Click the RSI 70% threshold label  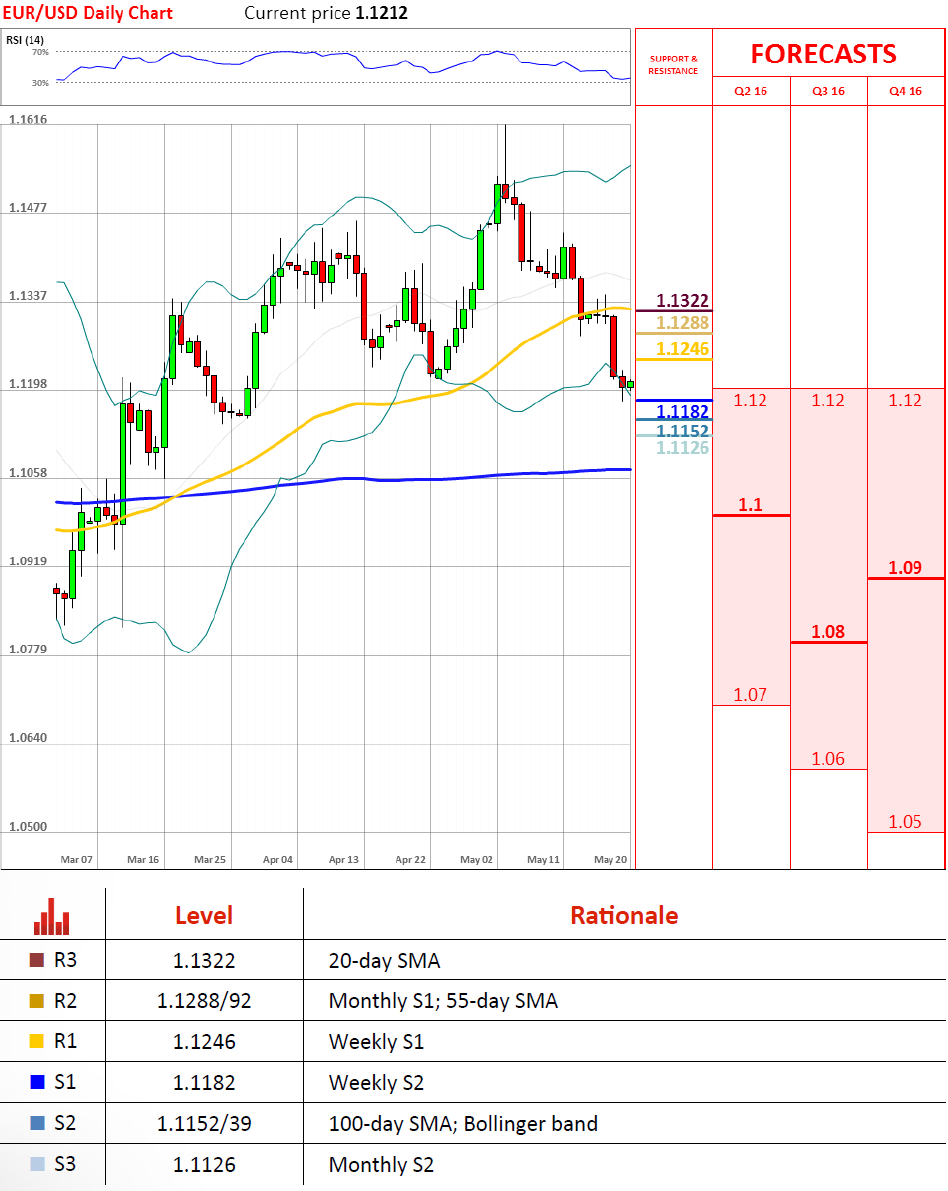pyautogui.click(x=40, y=52)
